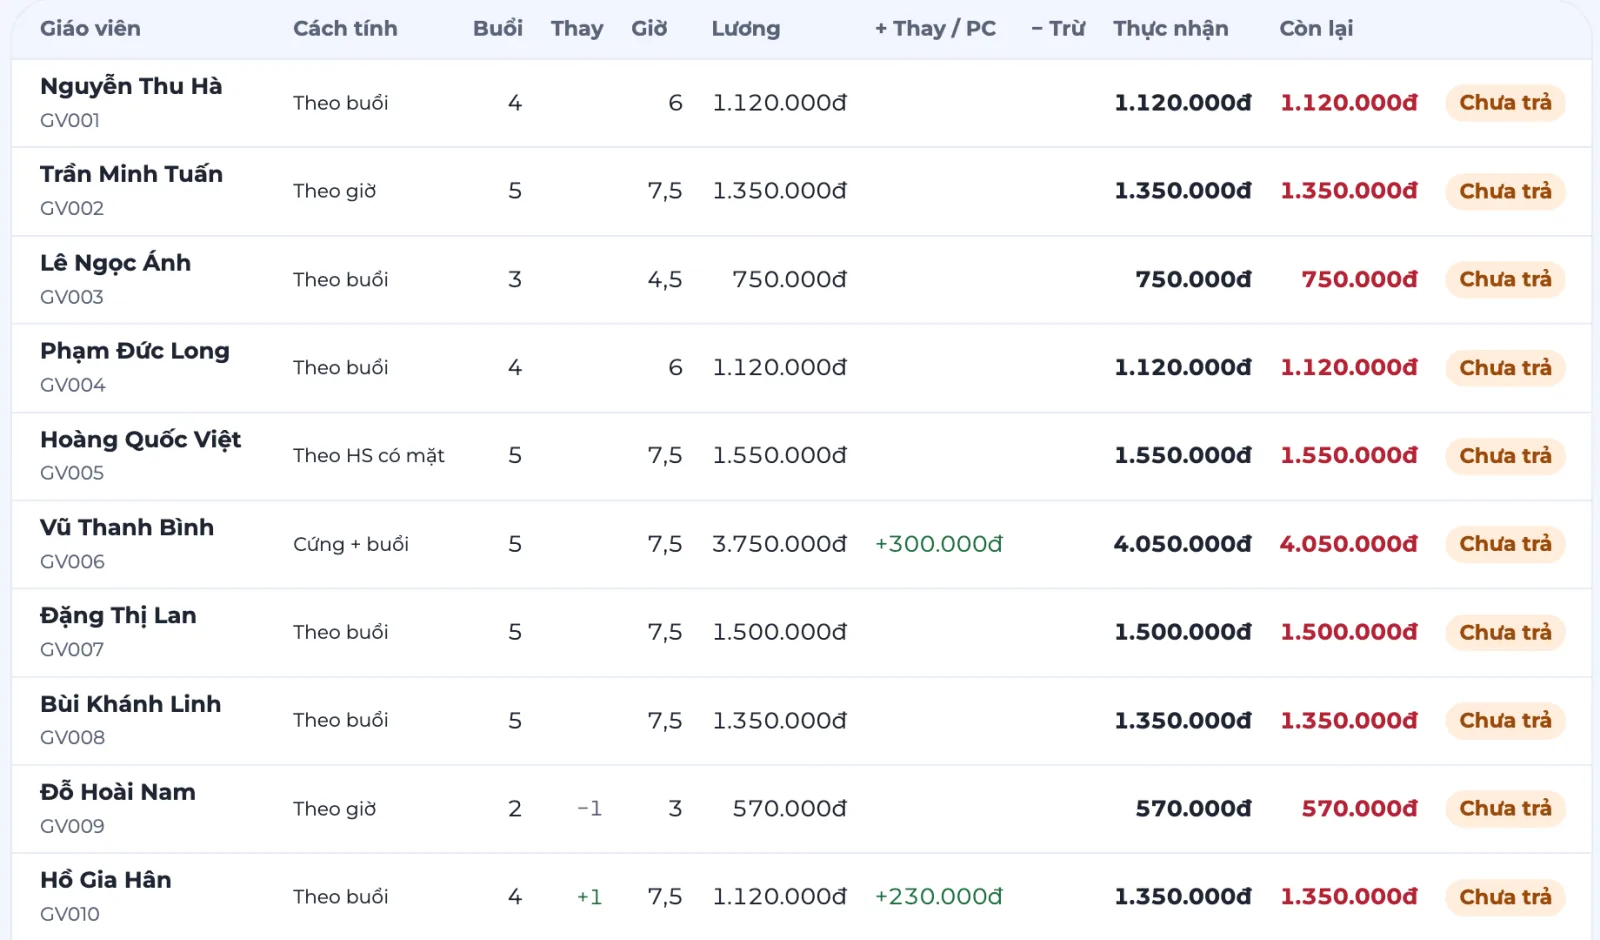Select the Lương column header
Viewport: 1600px width, 940px height.
(x=746, y=29)
